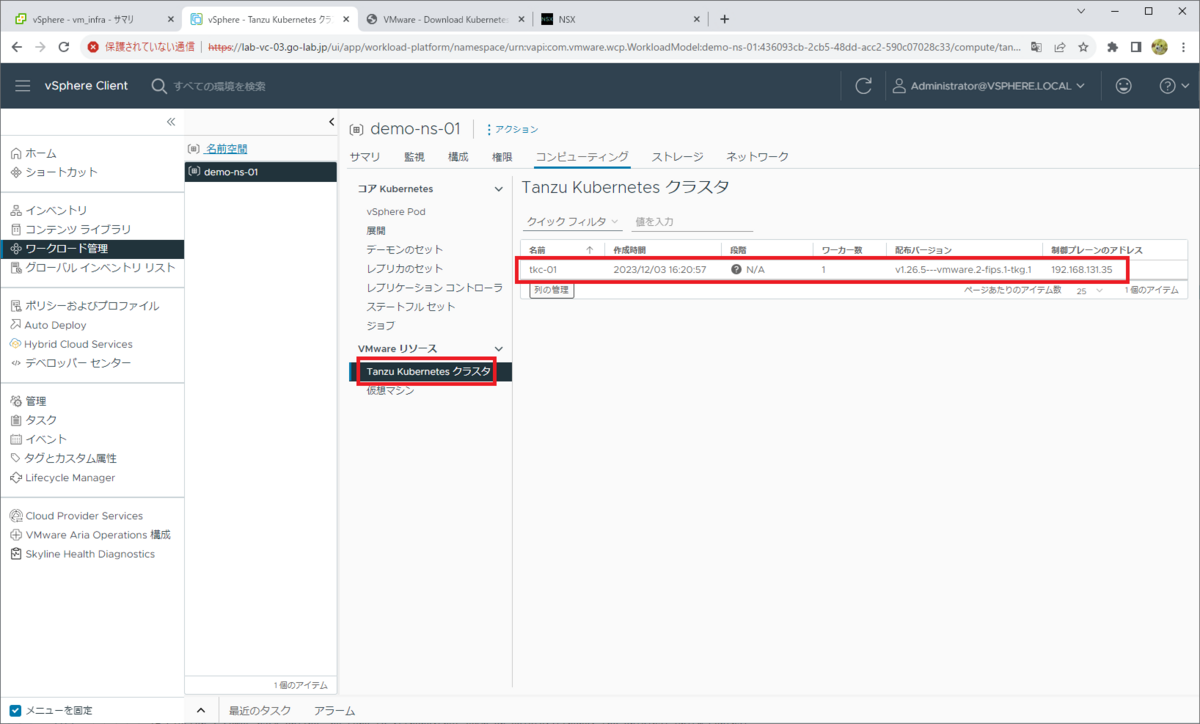The height and width of the screenshot is (724, 1200).
Task: Select demo-ns-01 namespace in list
Action: point(260,172)
